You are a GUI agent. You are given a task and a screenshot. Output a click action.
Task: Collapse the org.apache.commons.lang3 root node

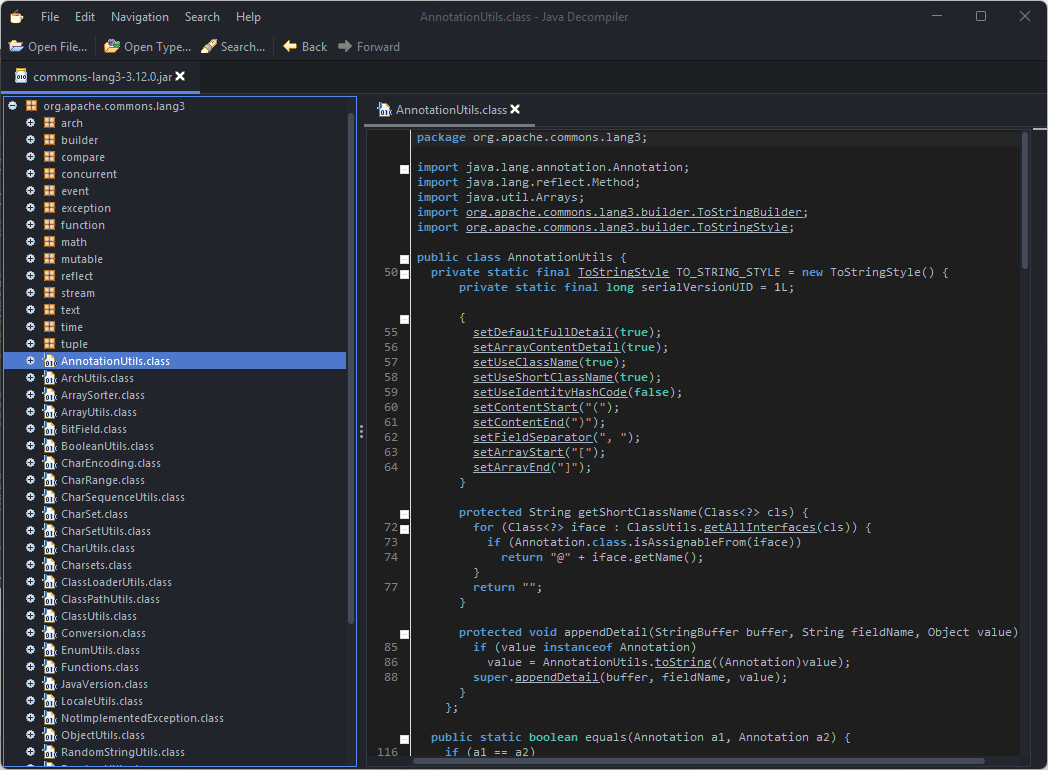click(13, 106)
